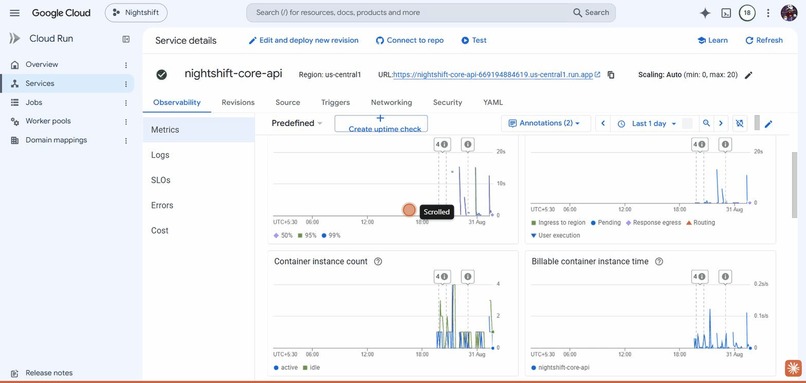
Task: Open the more options for Domain mappings
Action: click(126, 140)
